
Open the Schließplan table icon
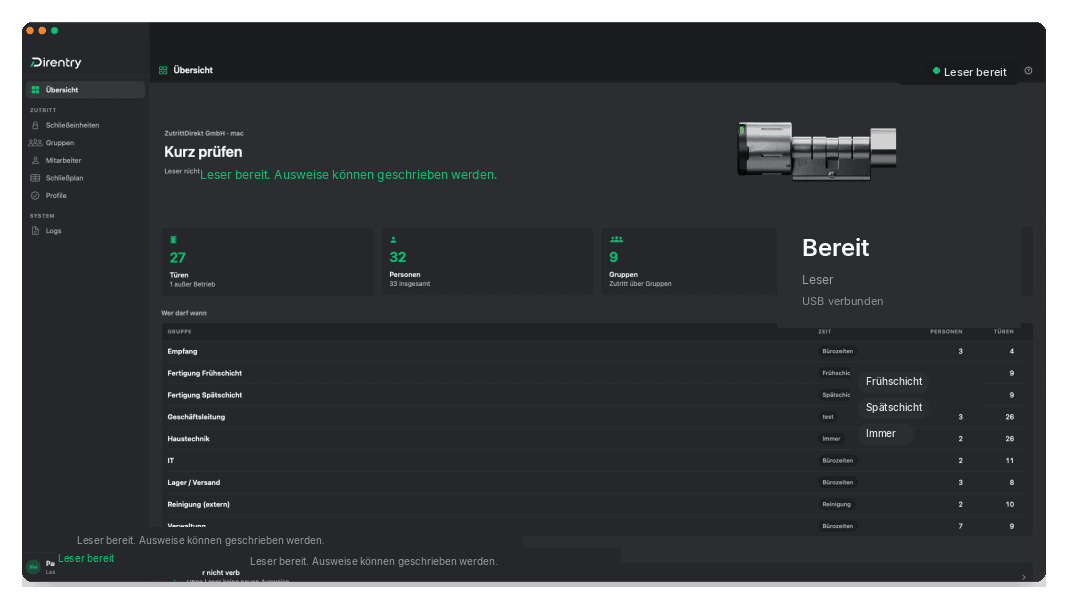coord(35,178)
